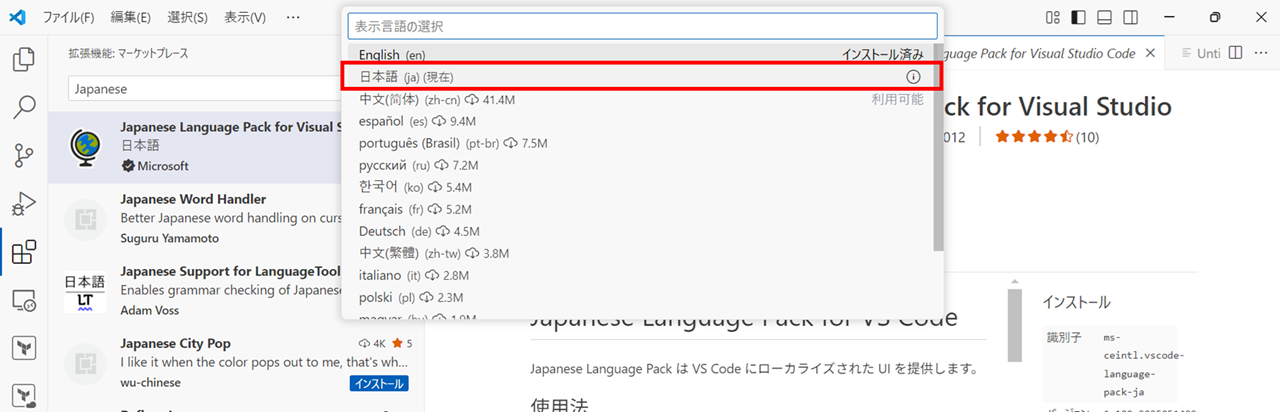Image resolution: width=1280 pixels, height=412 pixels.
Task: Click the Japanese City Pop placeholder icon
Action: click(x=85, y=365)
